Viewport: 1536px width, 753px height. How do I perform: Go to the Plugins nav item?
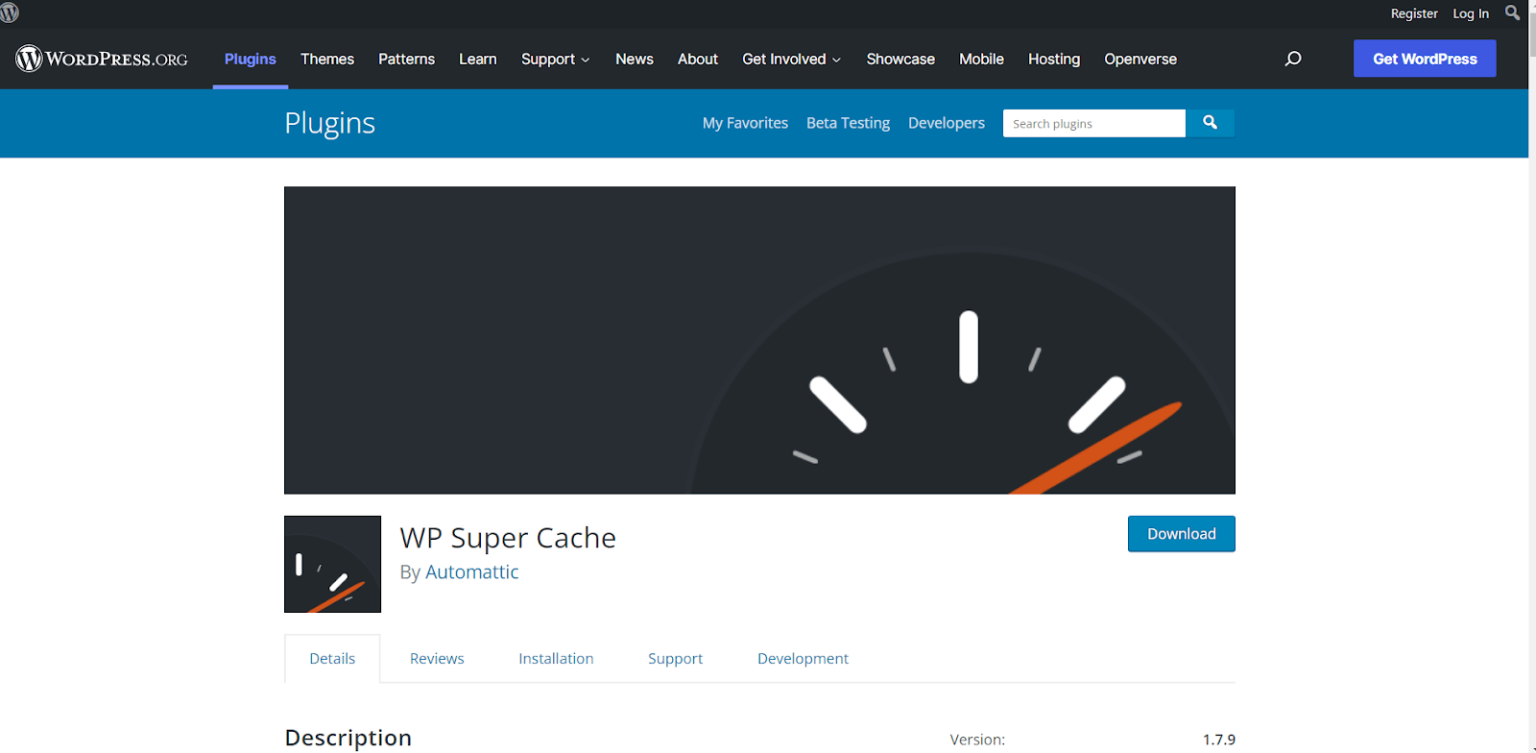250,59
